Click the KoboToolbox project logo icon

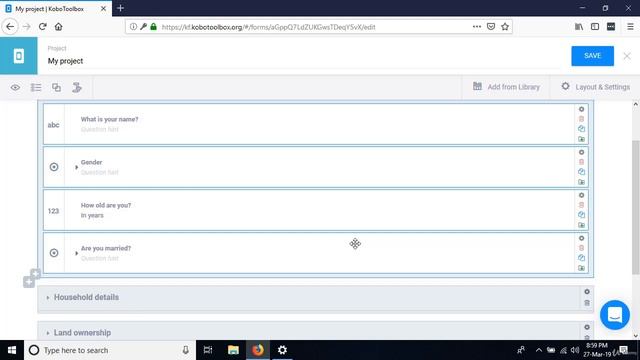pos(18,56)
